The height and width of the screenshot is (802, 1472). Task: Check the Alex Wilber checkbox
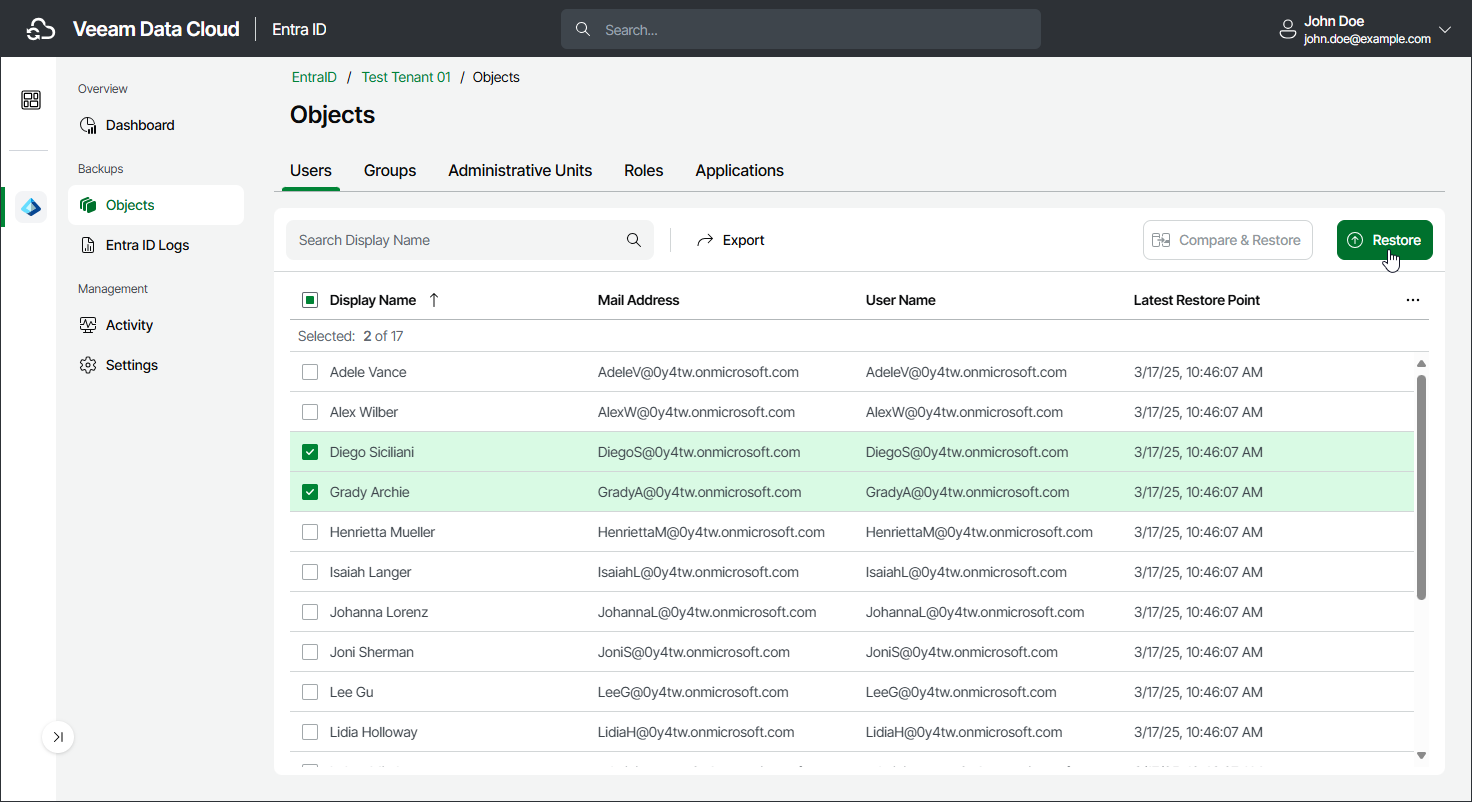[x=310, y=412]
